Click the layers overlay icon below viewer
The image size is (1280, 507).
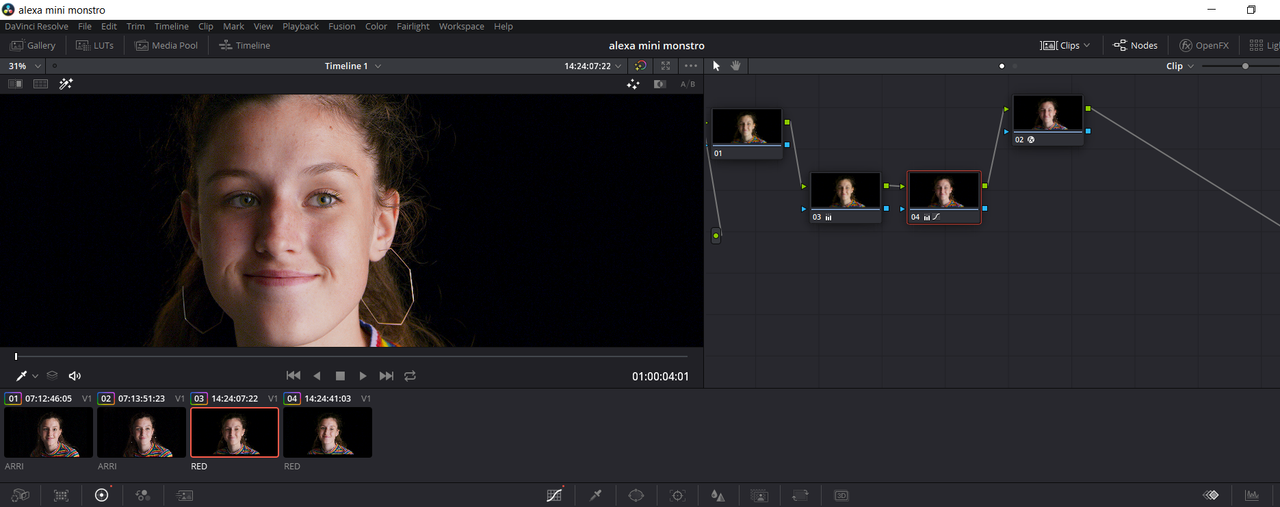[x=52, y=376]
